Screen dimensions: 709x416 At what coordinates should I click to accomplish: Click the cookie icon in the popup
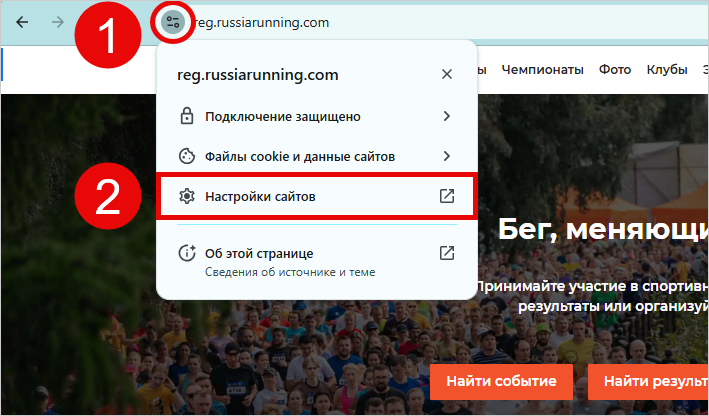[187, 156]
